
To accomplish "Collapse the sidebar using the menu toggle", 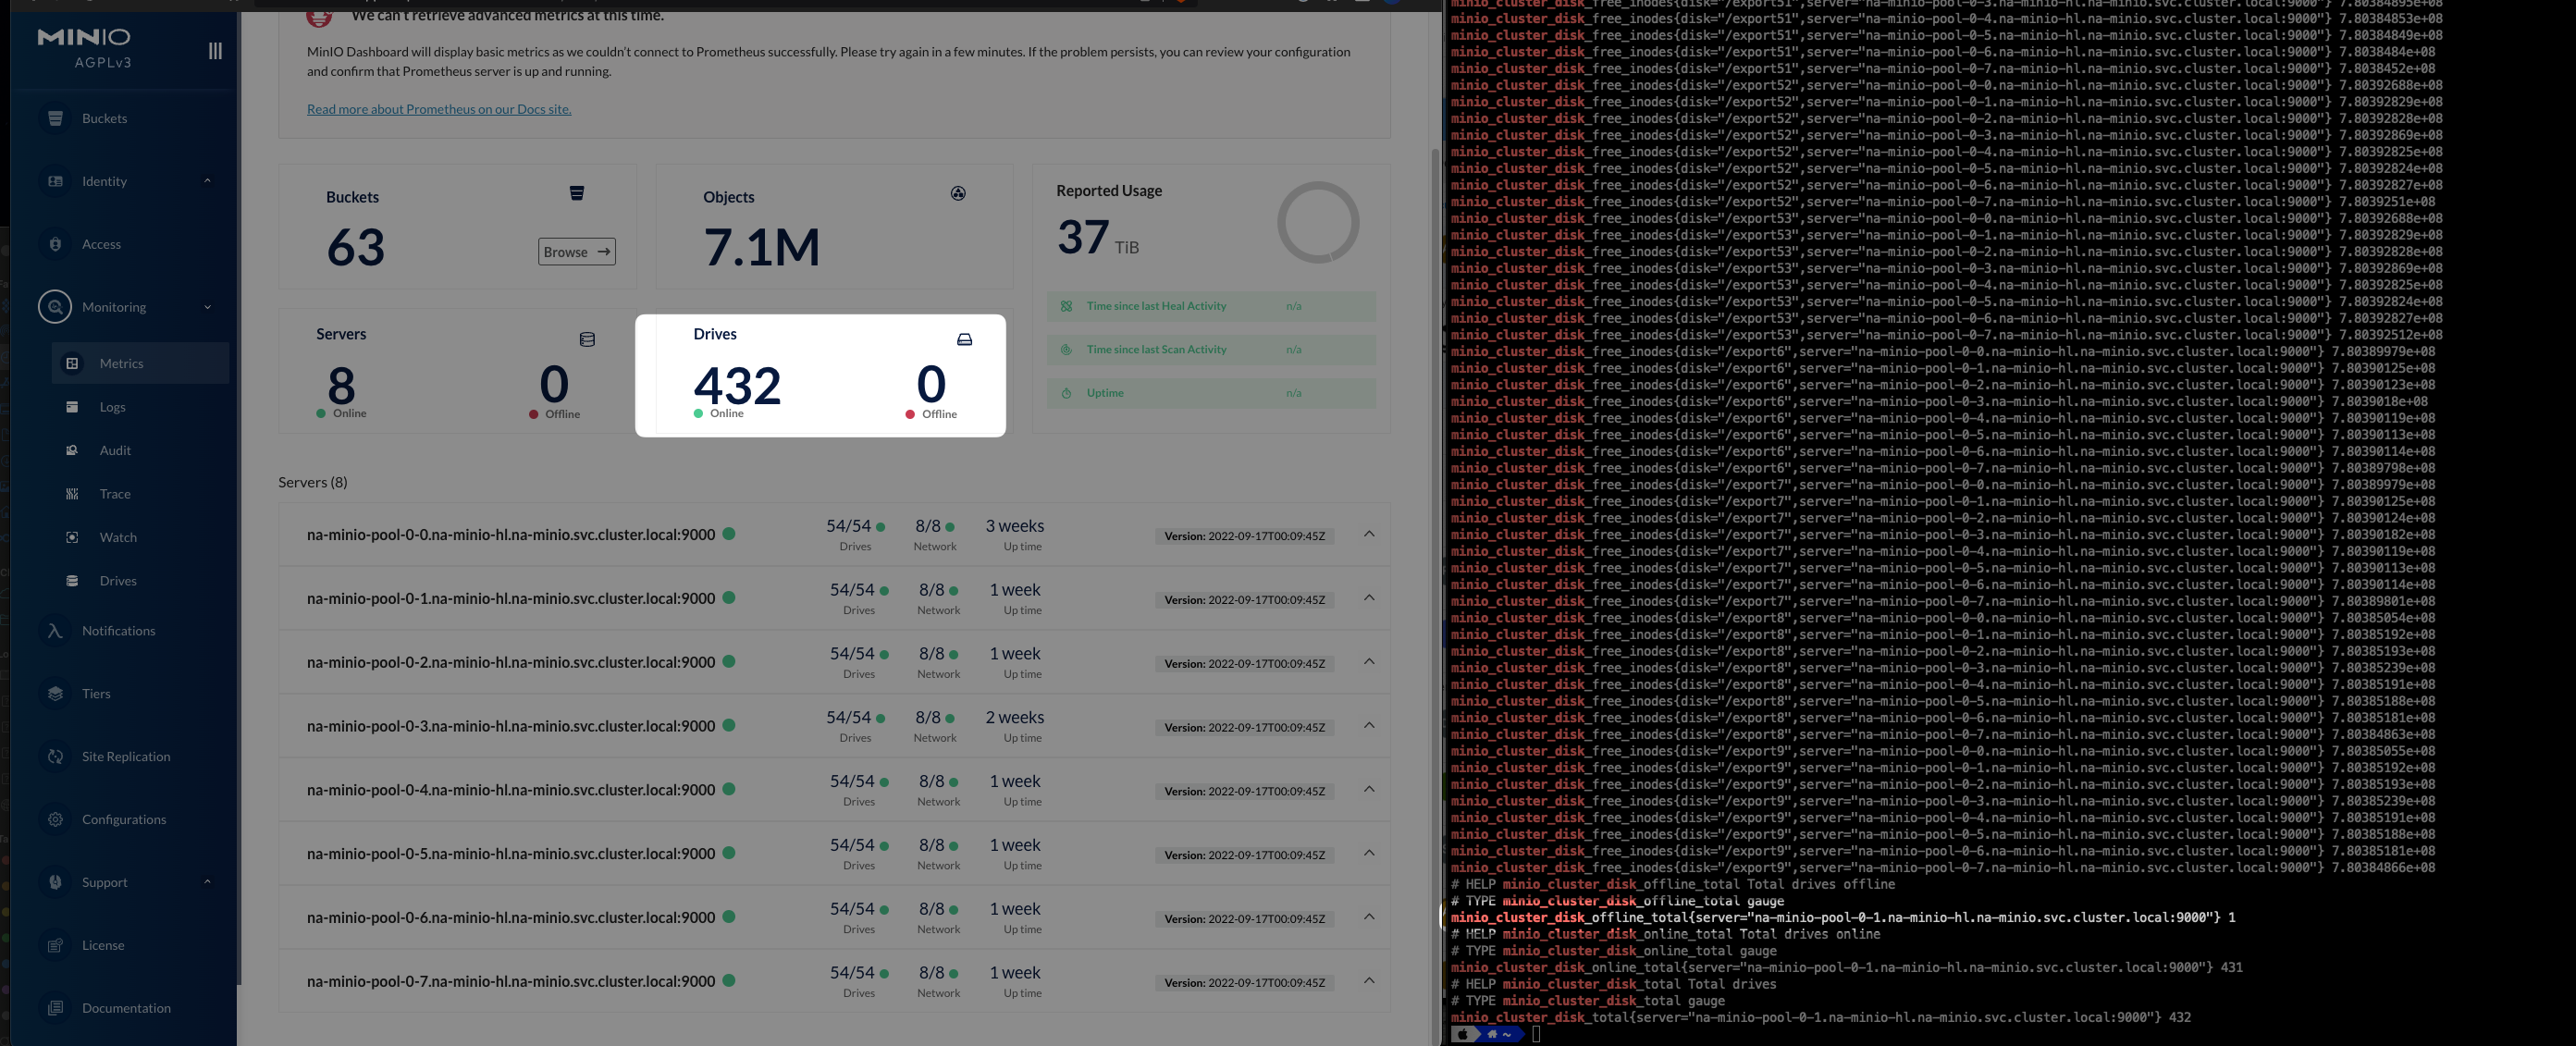I will (215, 51).
